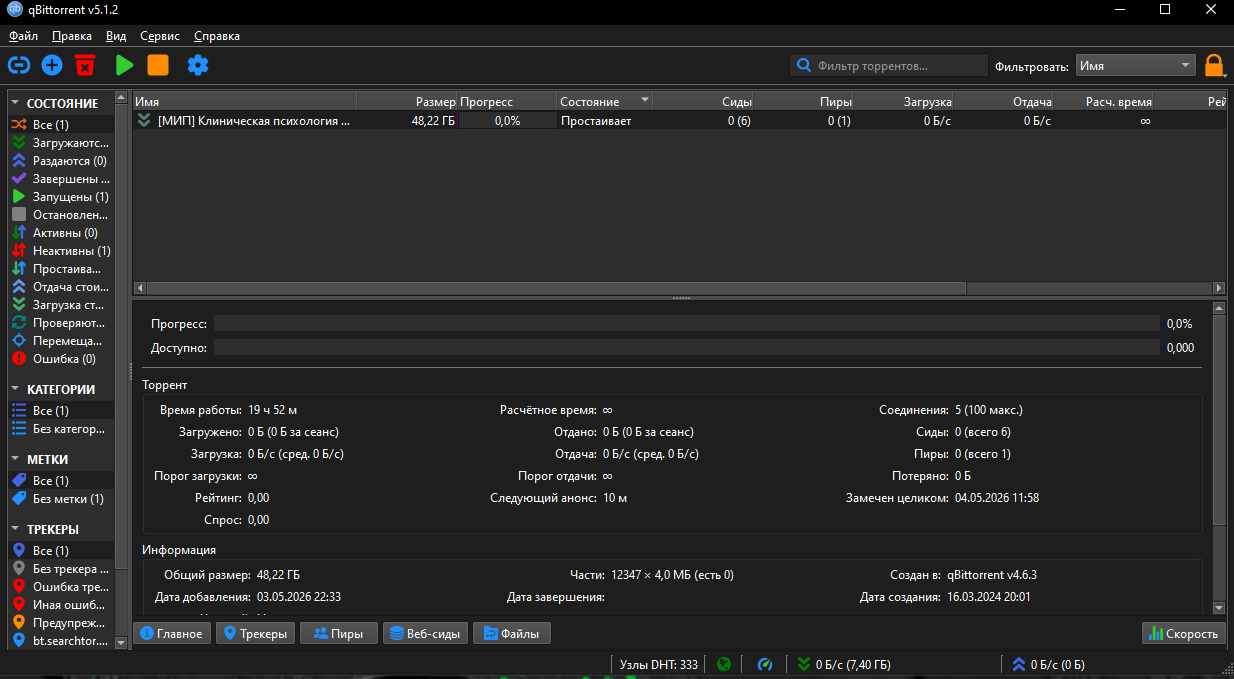Collapse the СОСТОЯНИЕ section
The height and width of the screenshot is (679, 1234).
pyautogui.click(x=17, y=103)
